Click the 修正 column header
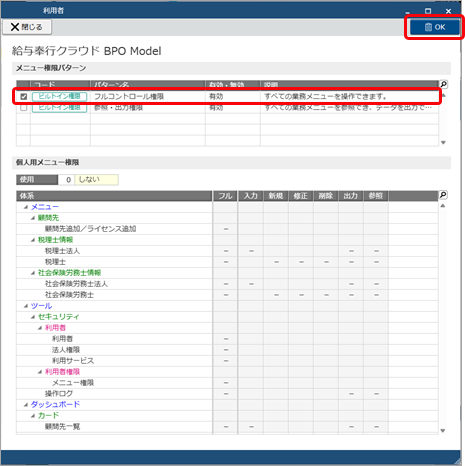465x466 pixels. click(x=301, y=196)
